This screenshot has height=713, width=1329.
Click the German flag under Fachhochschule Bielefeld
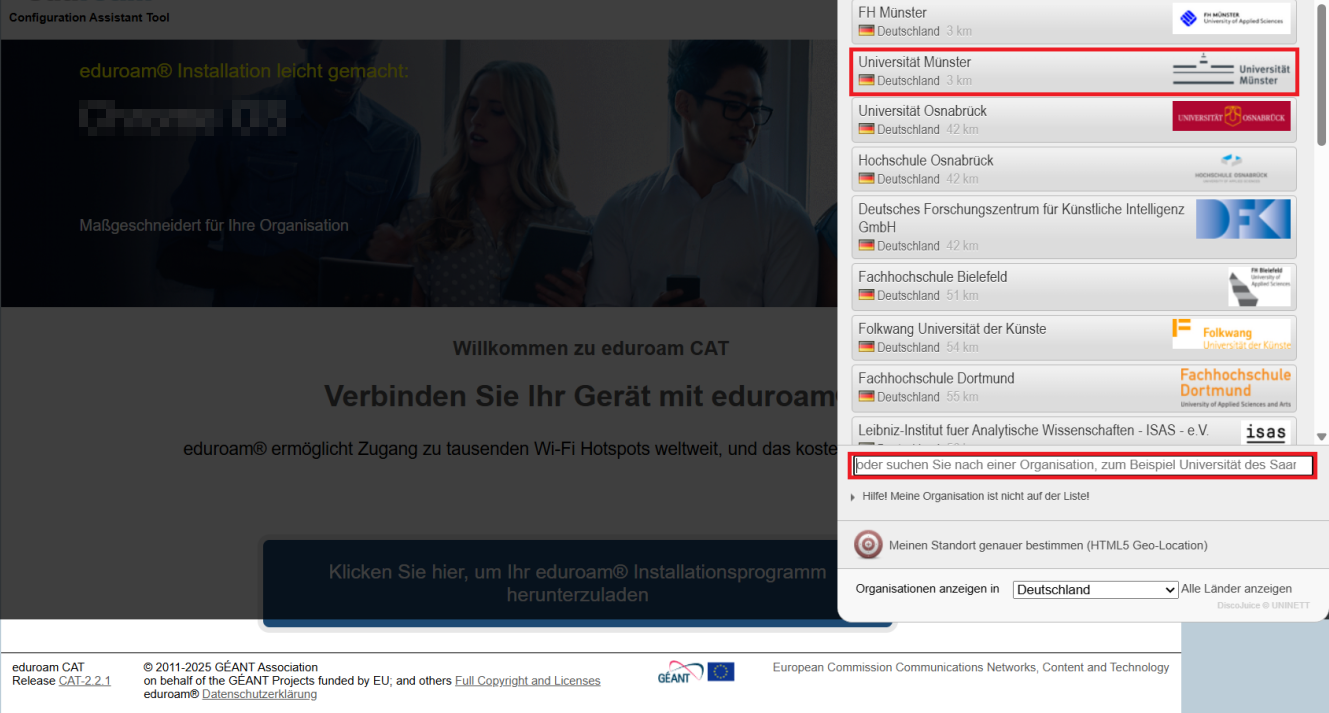pos(866,295)
